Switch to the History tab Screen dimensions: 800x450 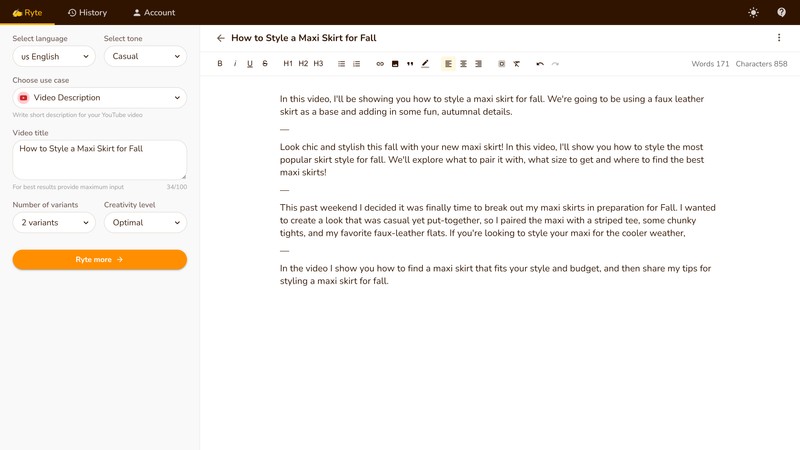click(x=87, y=13)
